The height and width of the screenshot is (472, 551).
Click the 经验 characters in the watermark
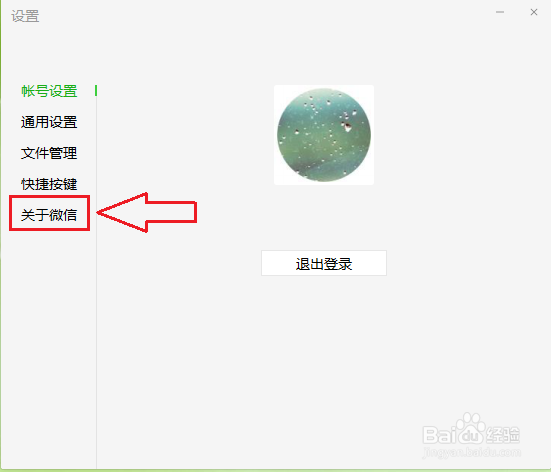pyautogui.click(x=503, y=435)
